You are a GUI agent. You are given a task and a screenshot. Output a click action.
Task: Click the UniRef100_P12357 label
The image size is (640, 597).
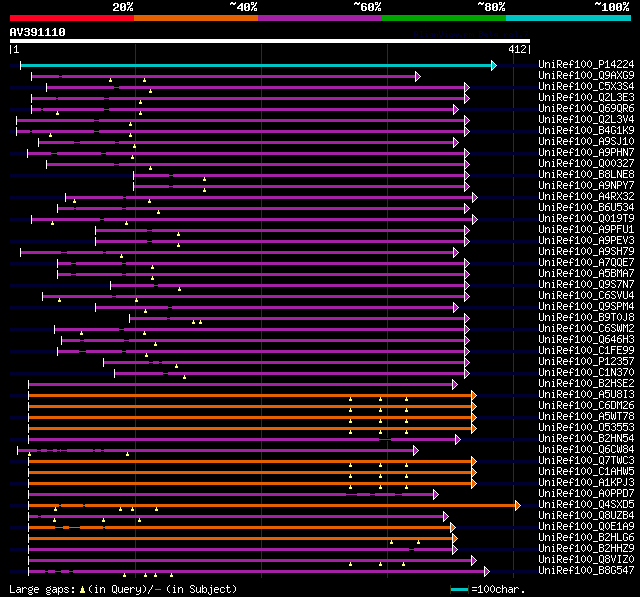586,362
